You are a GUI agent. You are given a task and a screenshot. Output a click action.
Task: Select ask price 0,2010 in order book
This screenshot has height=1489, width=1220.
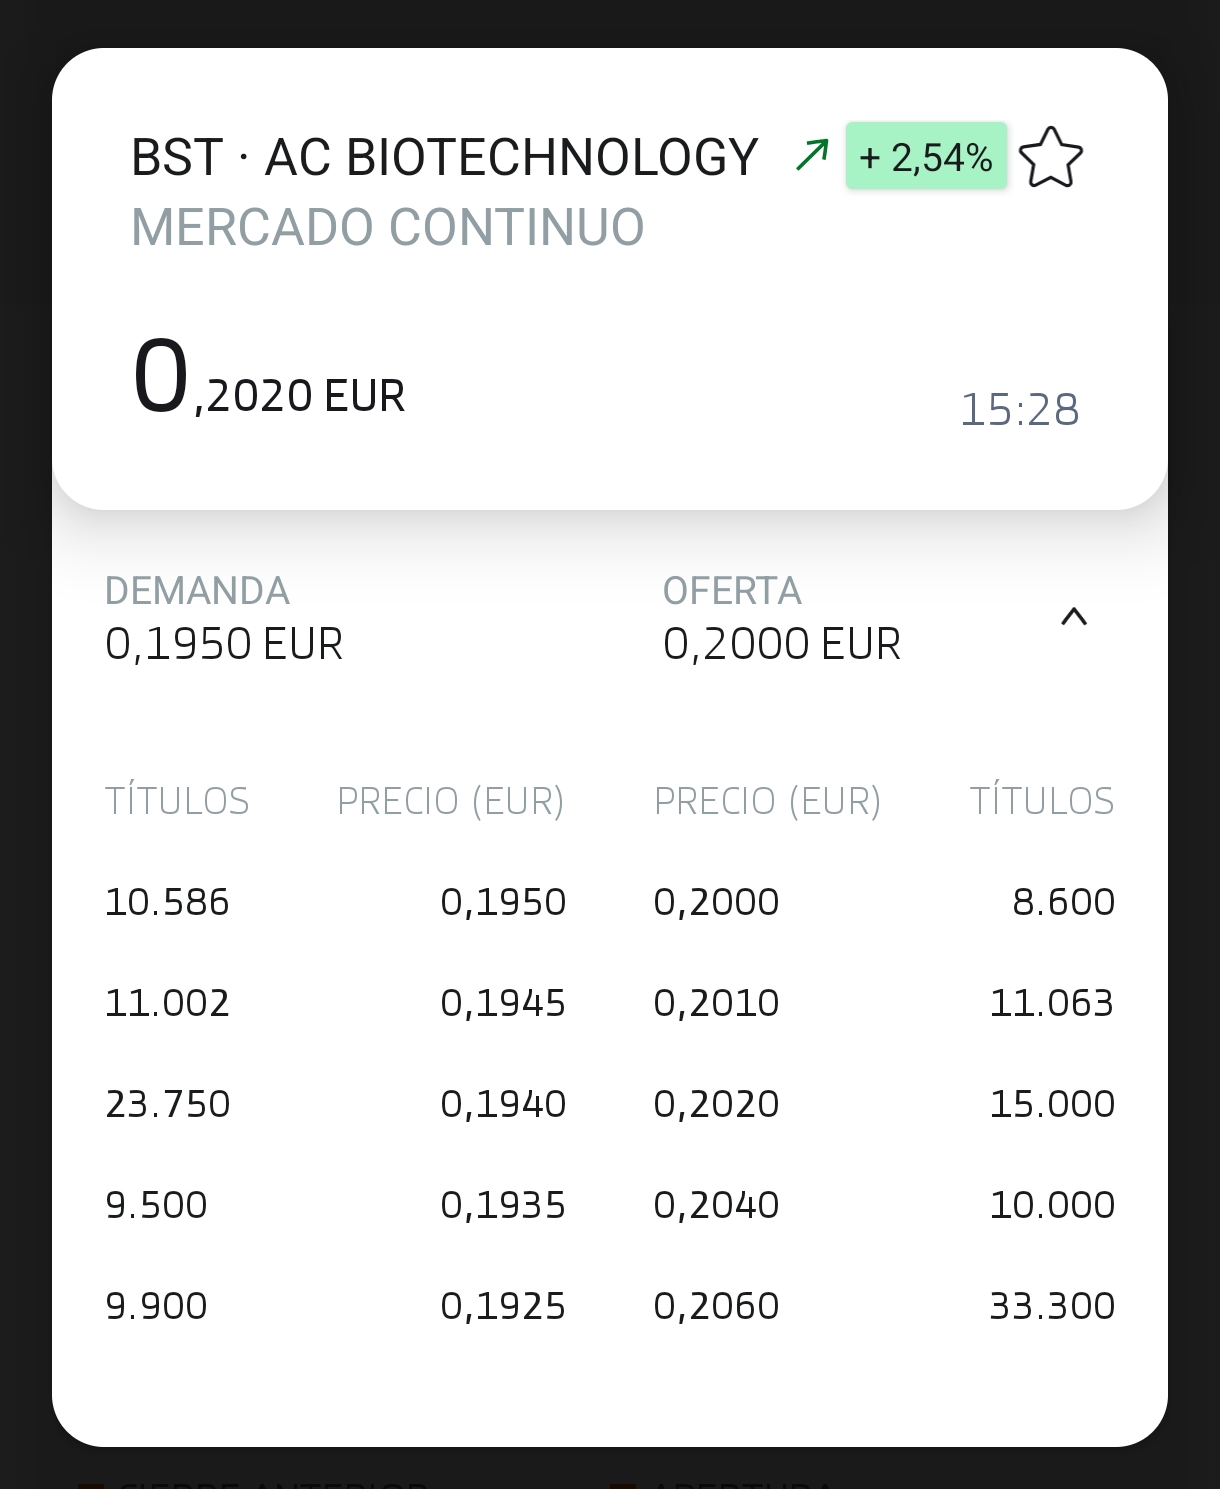tap(716, 1004)
